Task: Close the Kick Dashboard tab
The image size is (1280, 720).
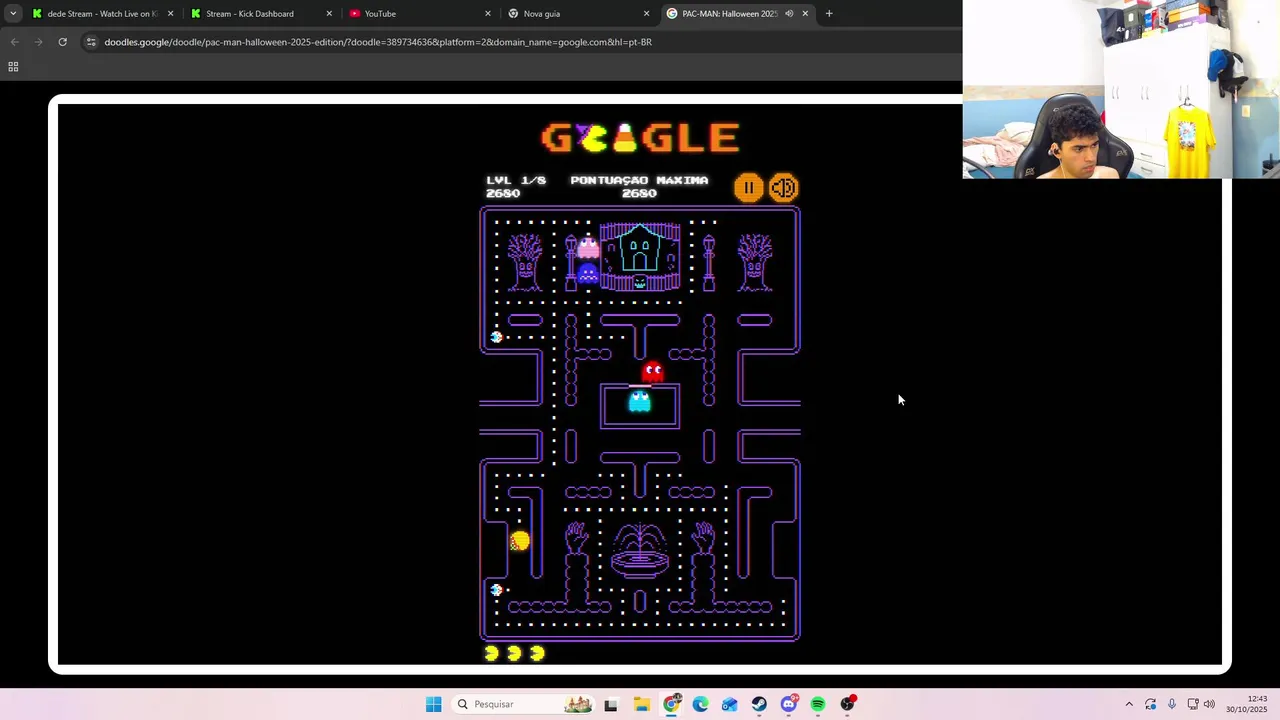Action: (x=329, y=14)
